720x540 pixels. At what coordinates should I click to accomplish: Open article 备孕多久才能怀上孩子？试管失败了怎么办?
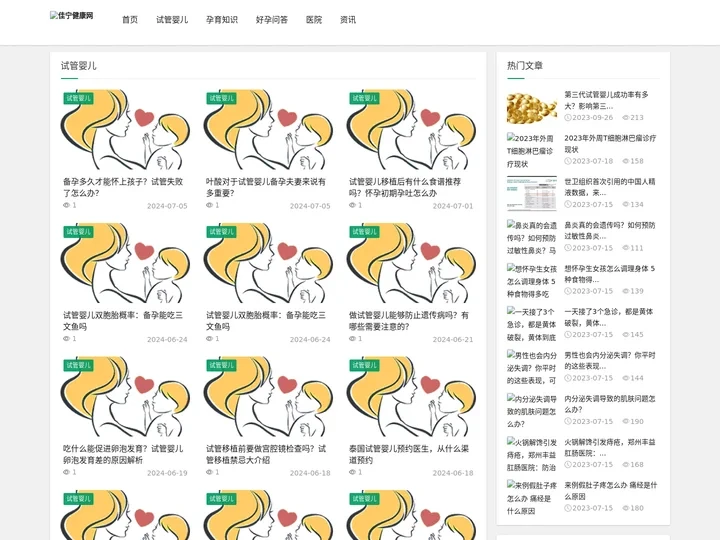(x=123, y=187)
